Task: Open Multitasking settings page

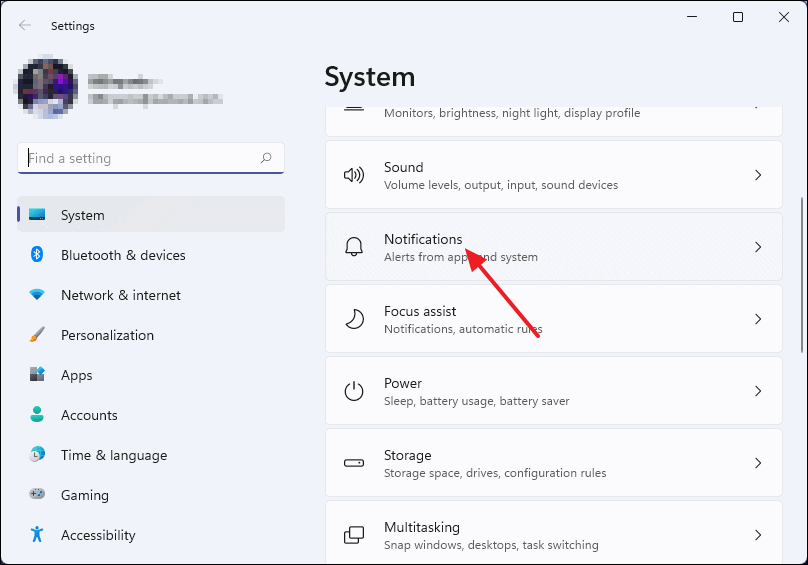Action: pyautogui.click(x=554, y=532)
